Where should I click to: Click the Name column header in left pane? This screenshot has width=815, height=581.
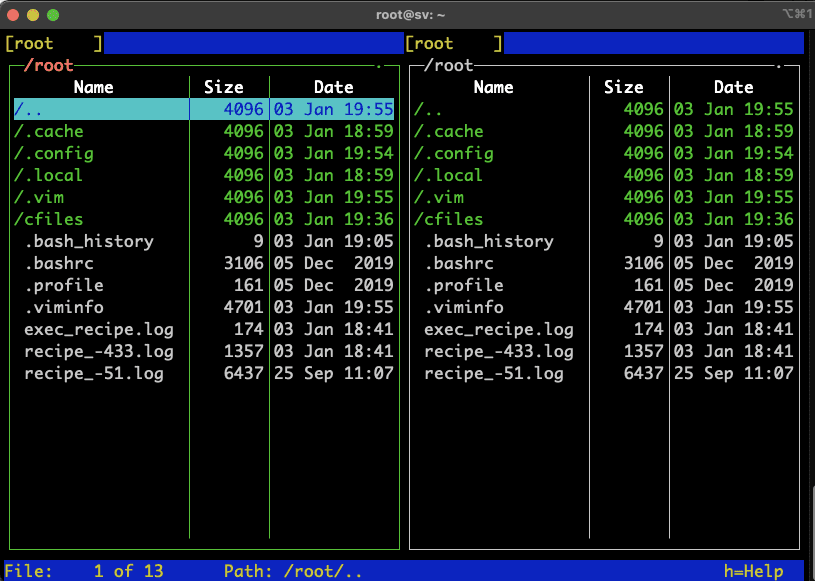tap(94, 87)
